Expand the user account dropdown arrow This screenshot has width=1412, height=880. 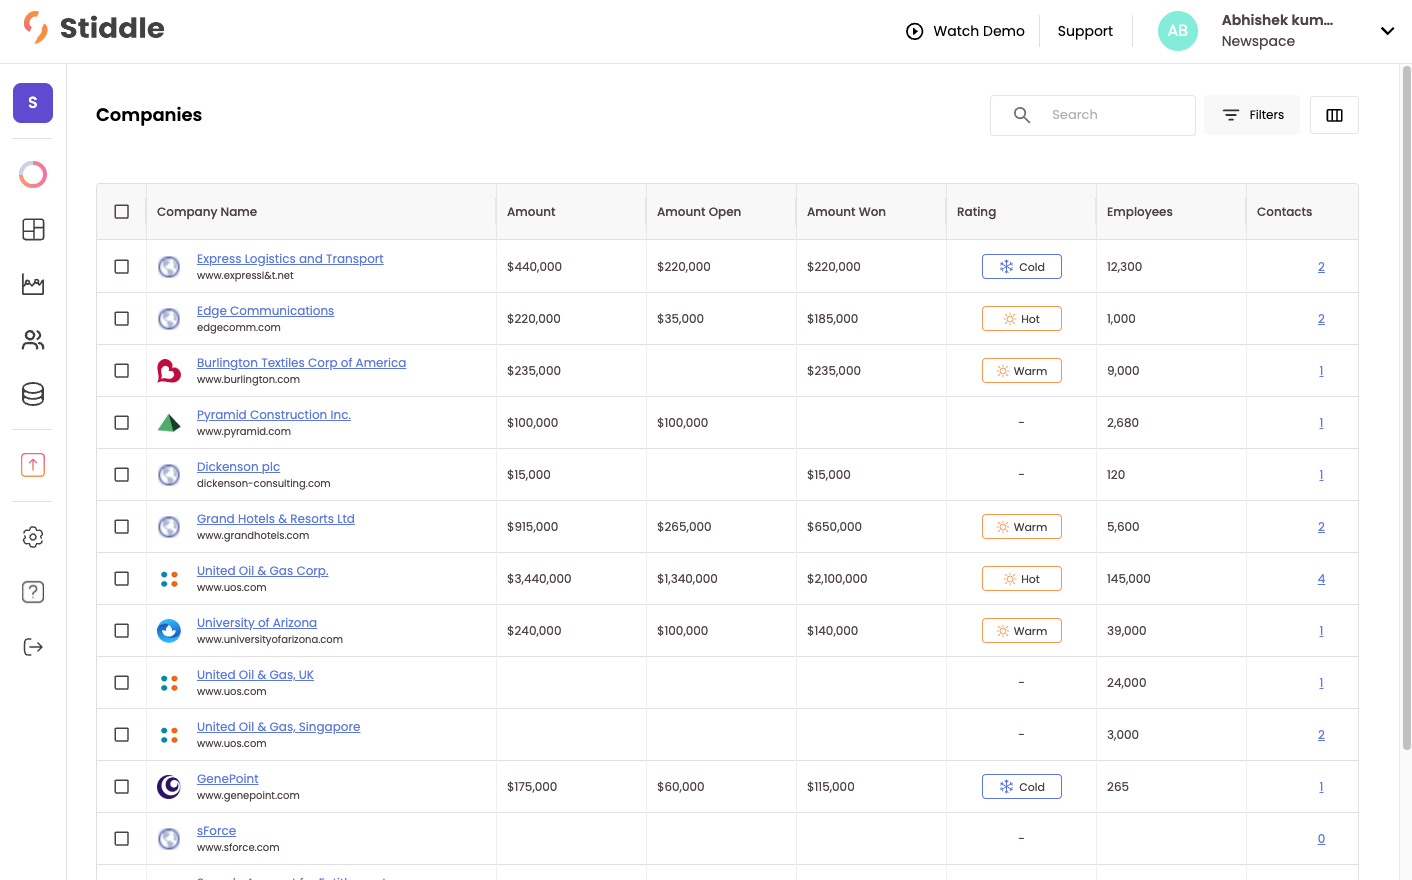pyautogui.click(x=1387, y=31)
